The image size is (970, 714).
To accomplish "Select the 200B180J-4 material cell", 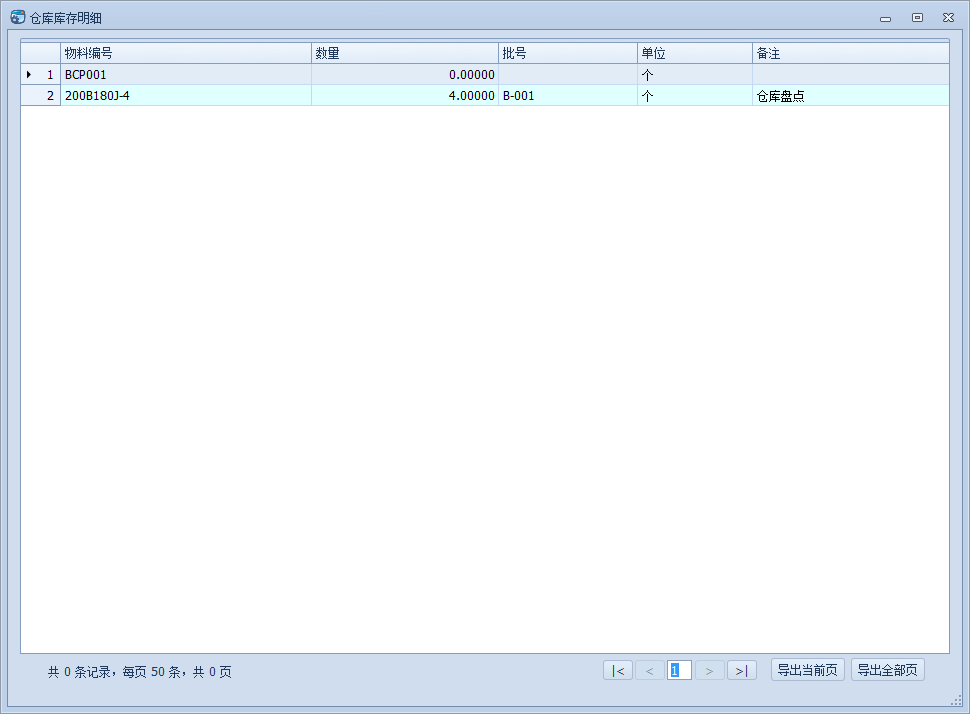I will 186,96.
